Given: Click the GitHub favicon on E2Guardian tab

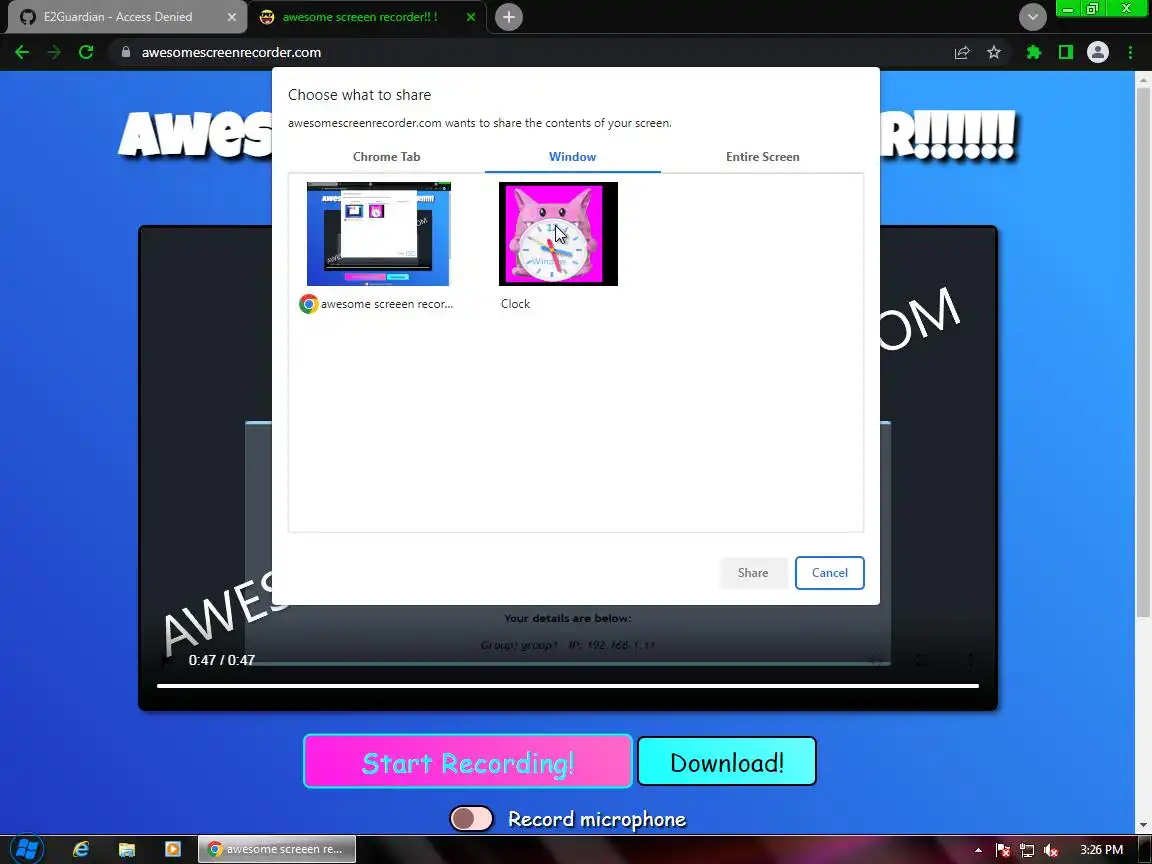Looking at the screenshot, I should (28, 17).
